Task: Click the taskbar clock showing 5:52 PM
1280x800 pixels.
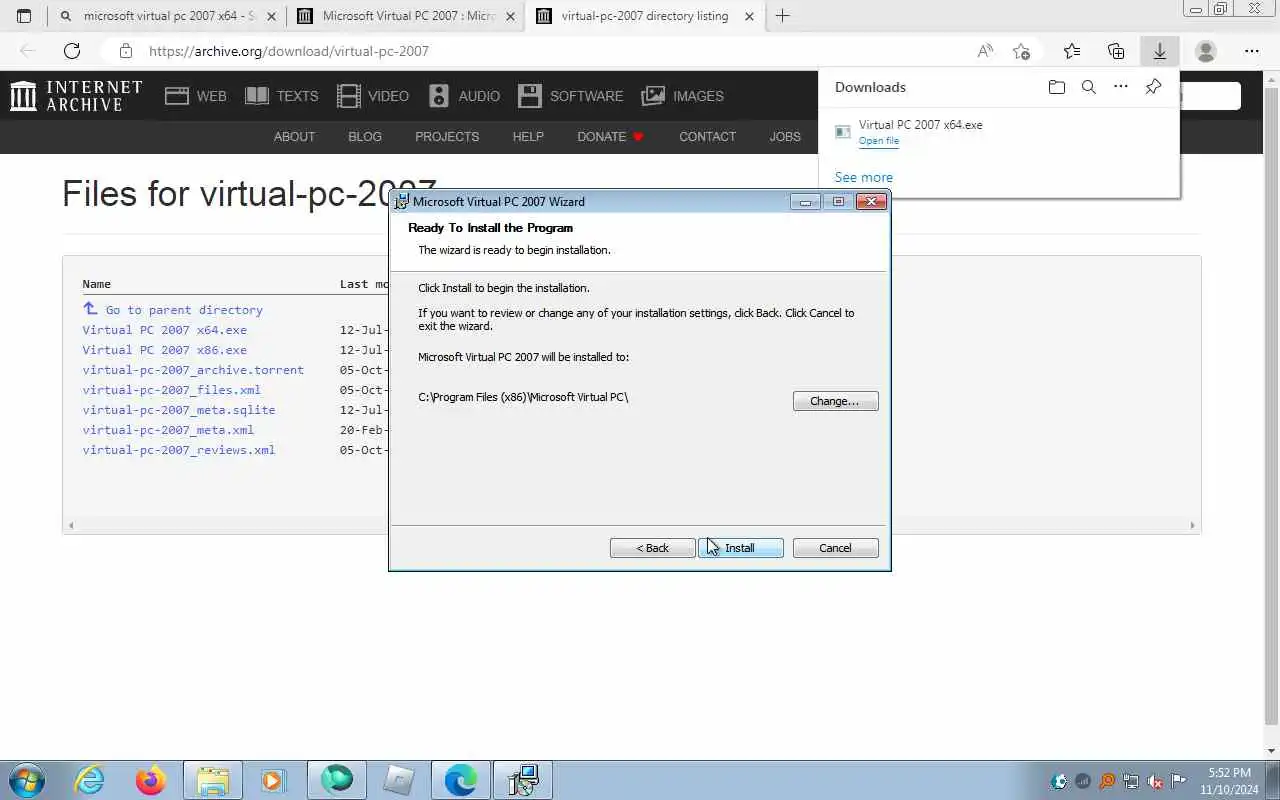Action: (1229, 781)
